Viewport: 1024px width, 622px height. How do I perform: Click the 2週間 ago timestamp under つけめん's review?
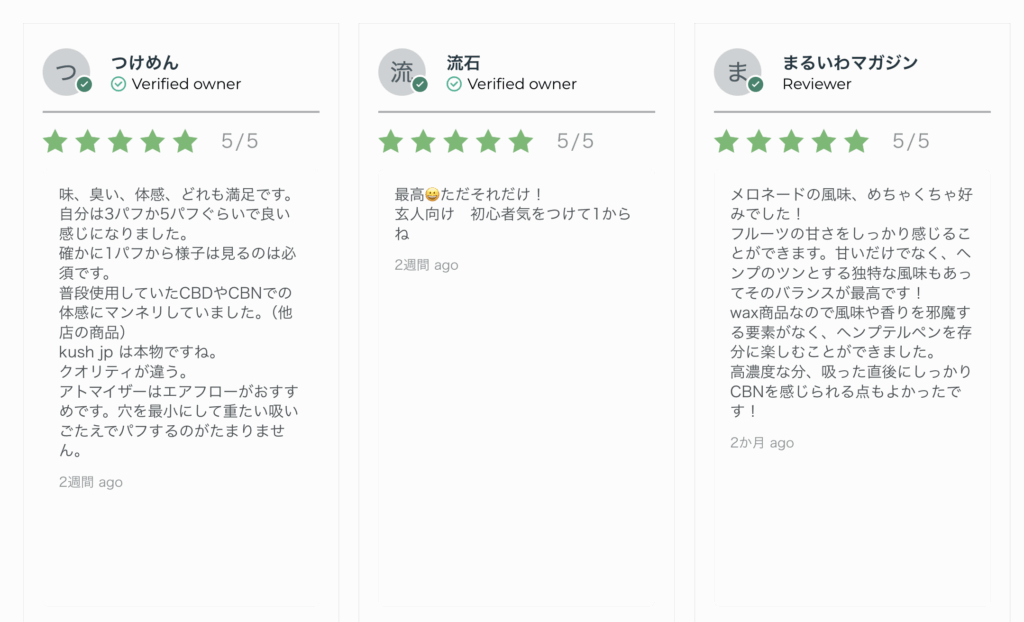(91, 482)
